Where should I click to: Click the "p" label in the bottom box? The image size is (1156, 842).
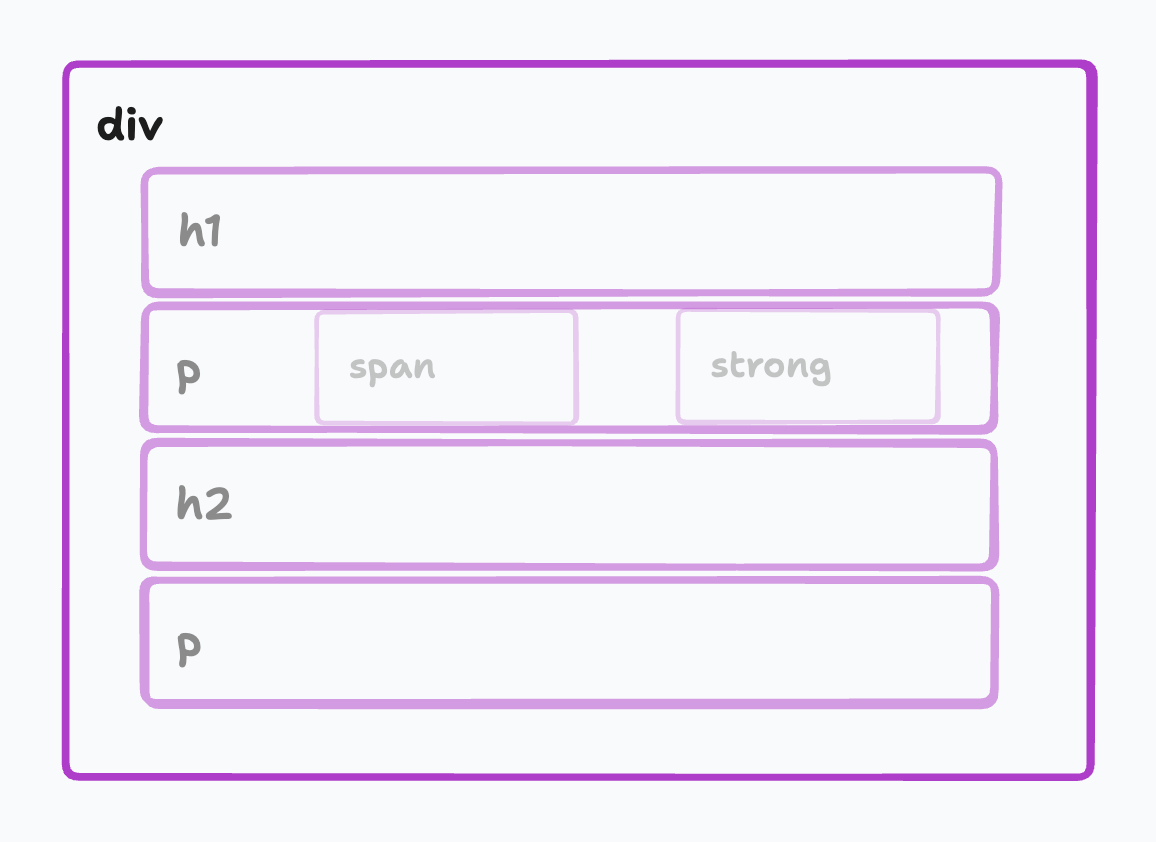189,649
